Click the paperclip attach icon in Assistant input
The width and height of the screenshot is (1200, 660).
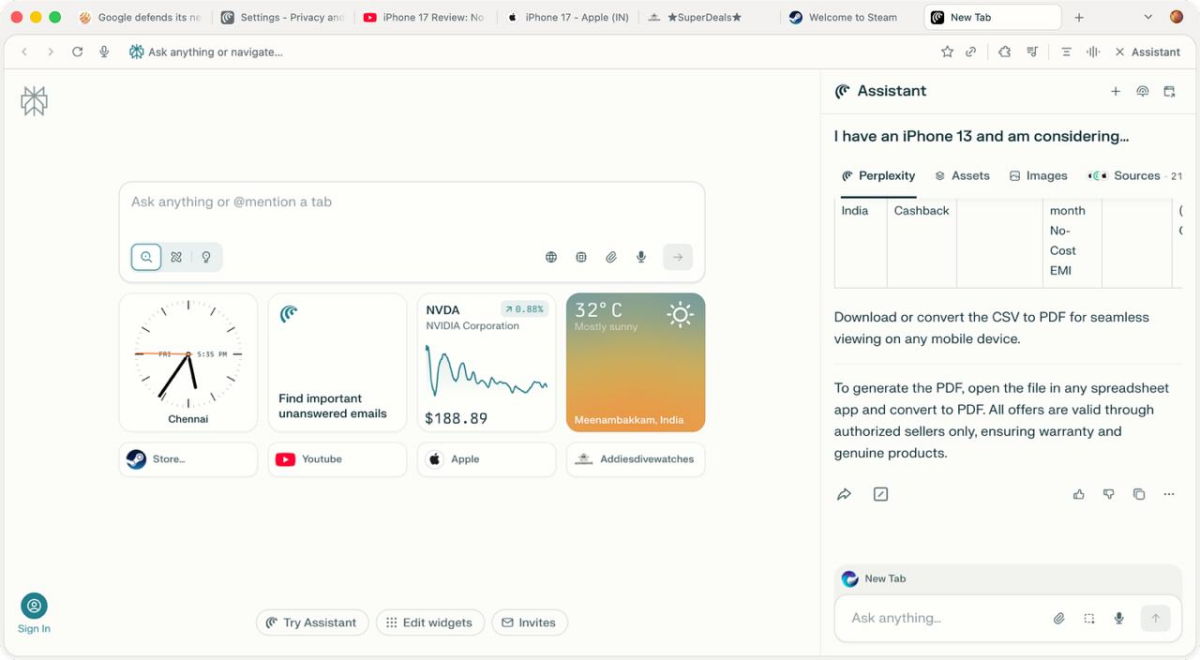pyautogui.click(x=1059, y=618)
